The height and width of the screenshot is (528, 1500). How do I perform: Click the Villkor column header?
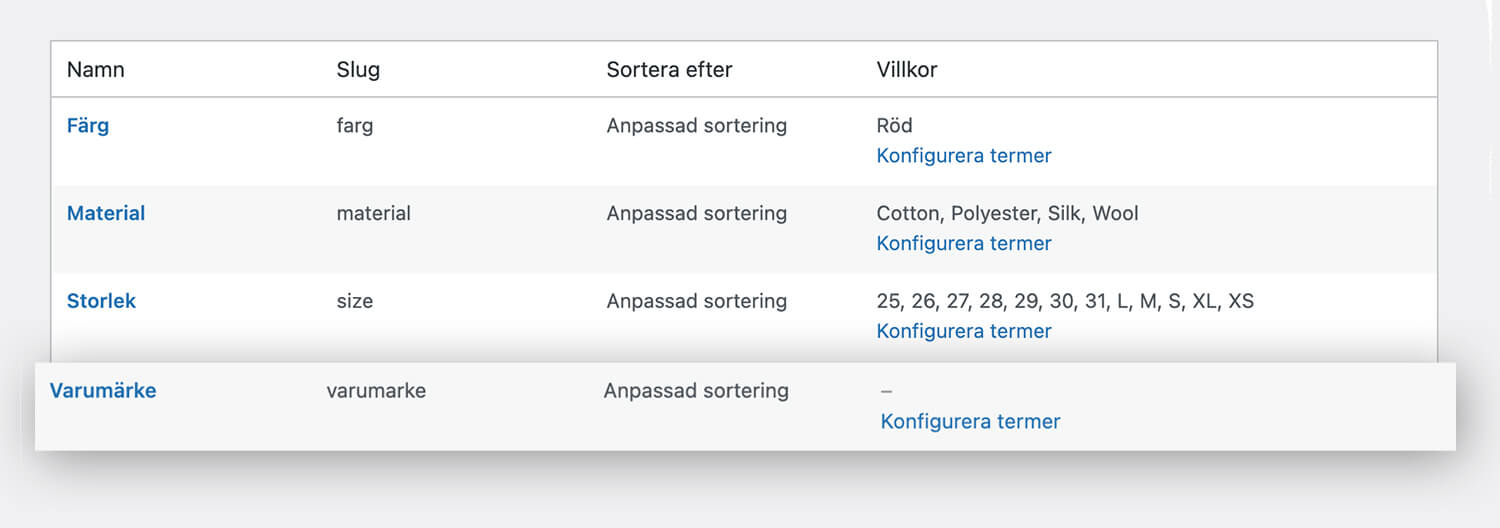coord(907,70)
